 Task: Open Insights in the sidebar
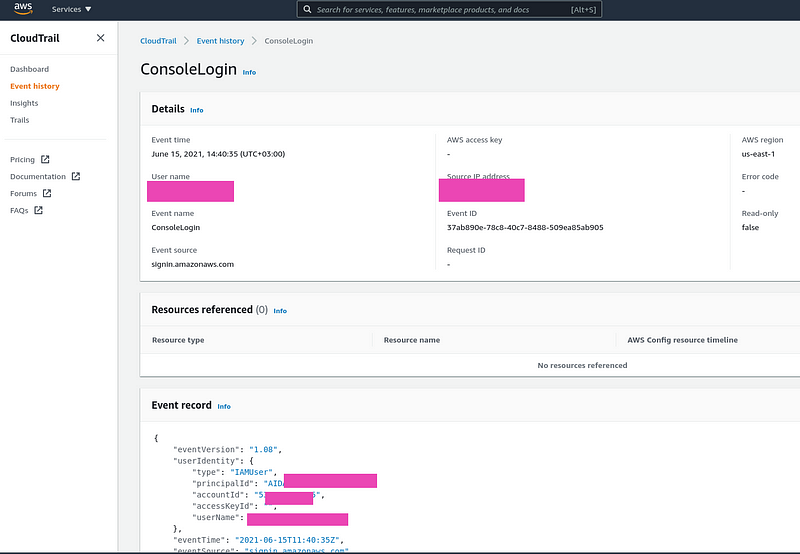[x=24, y=103]
